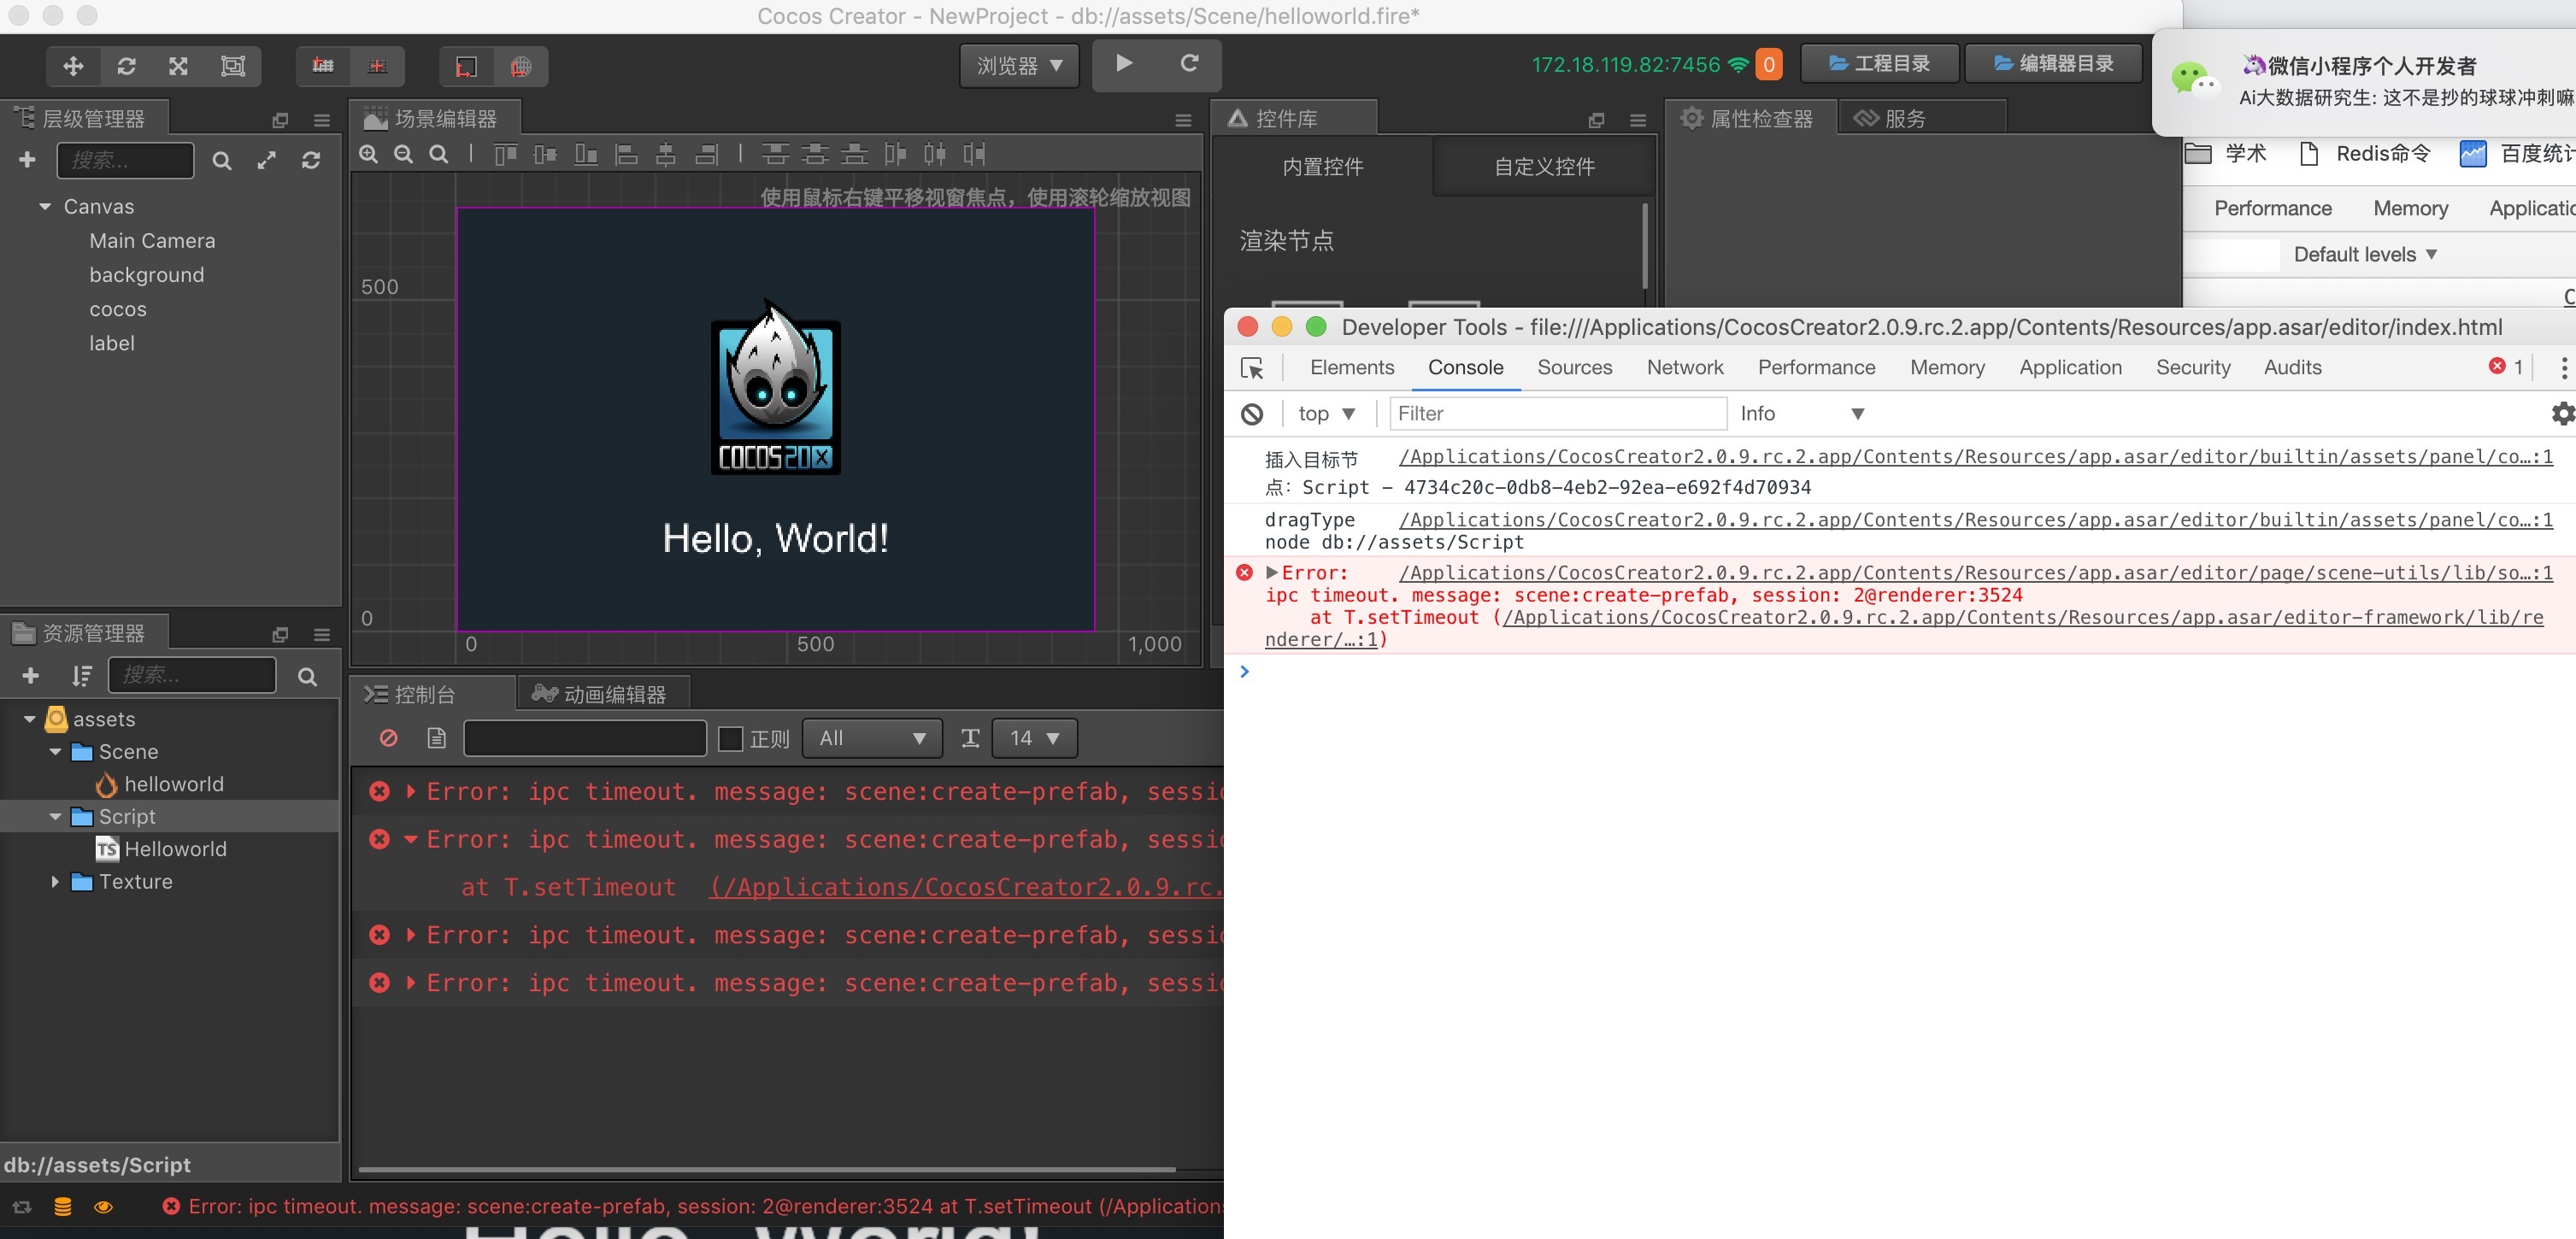Click the 编辑器目录 button
The height and width of the screenshot is (1239, 2576).
pyautogui.click(x=2053, y=63)
